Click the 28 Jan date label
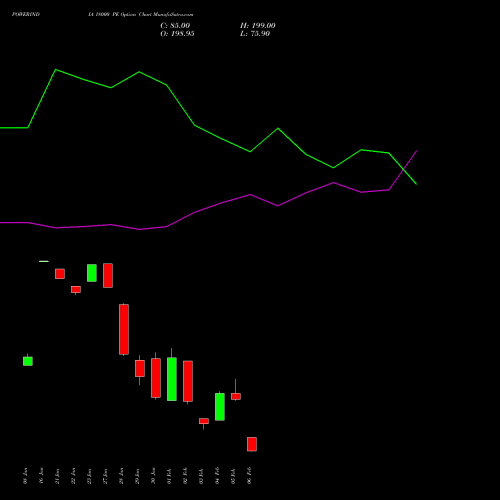This screenshot has width=500, height=500. (x=122, y=476)
